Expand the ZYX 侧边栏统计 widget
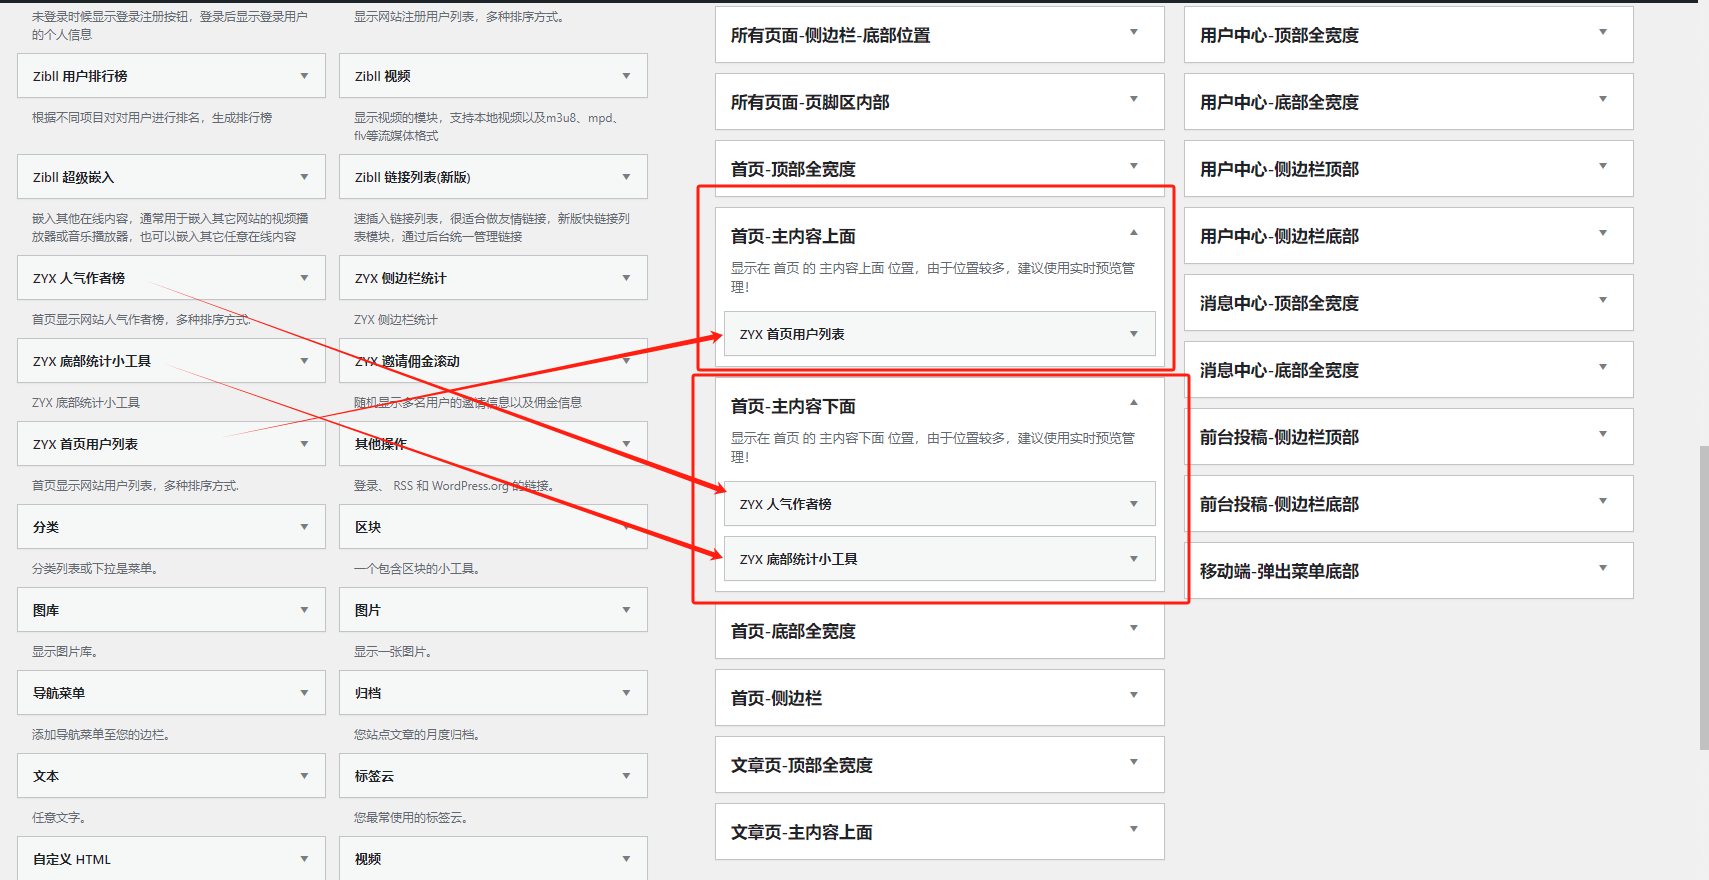The height and width of the screenshot is (880, 1709). click(626, 278)
